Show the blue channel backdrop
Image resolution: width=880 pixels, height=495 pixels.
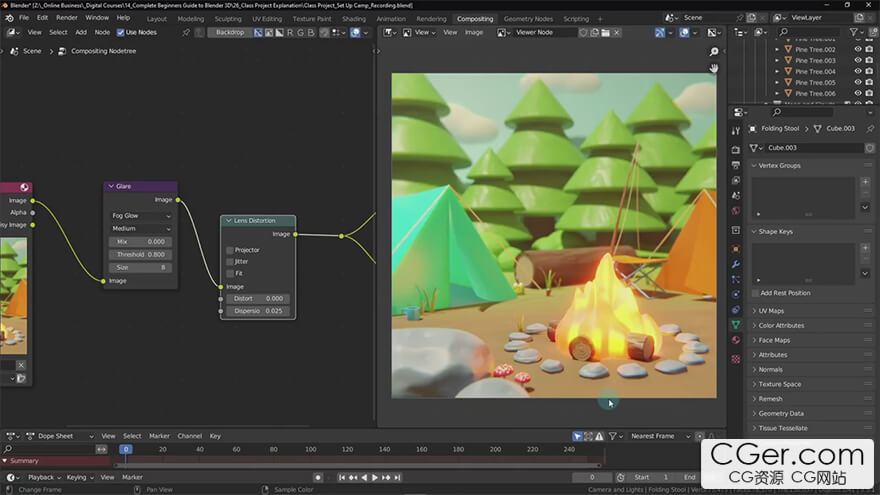[x=311, y=33]
